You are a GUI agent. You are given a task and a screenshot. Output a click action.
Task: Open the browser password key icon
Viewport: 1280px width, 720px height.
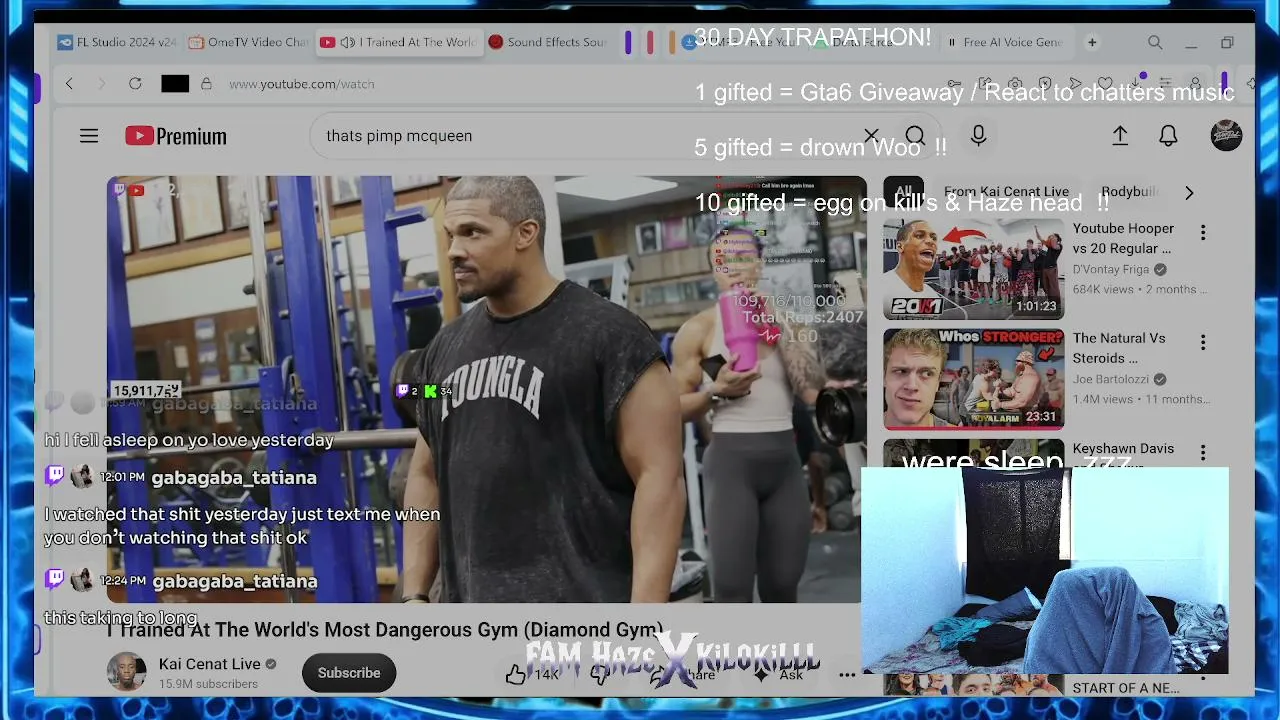pyautogui.click(x=955, y=84)
